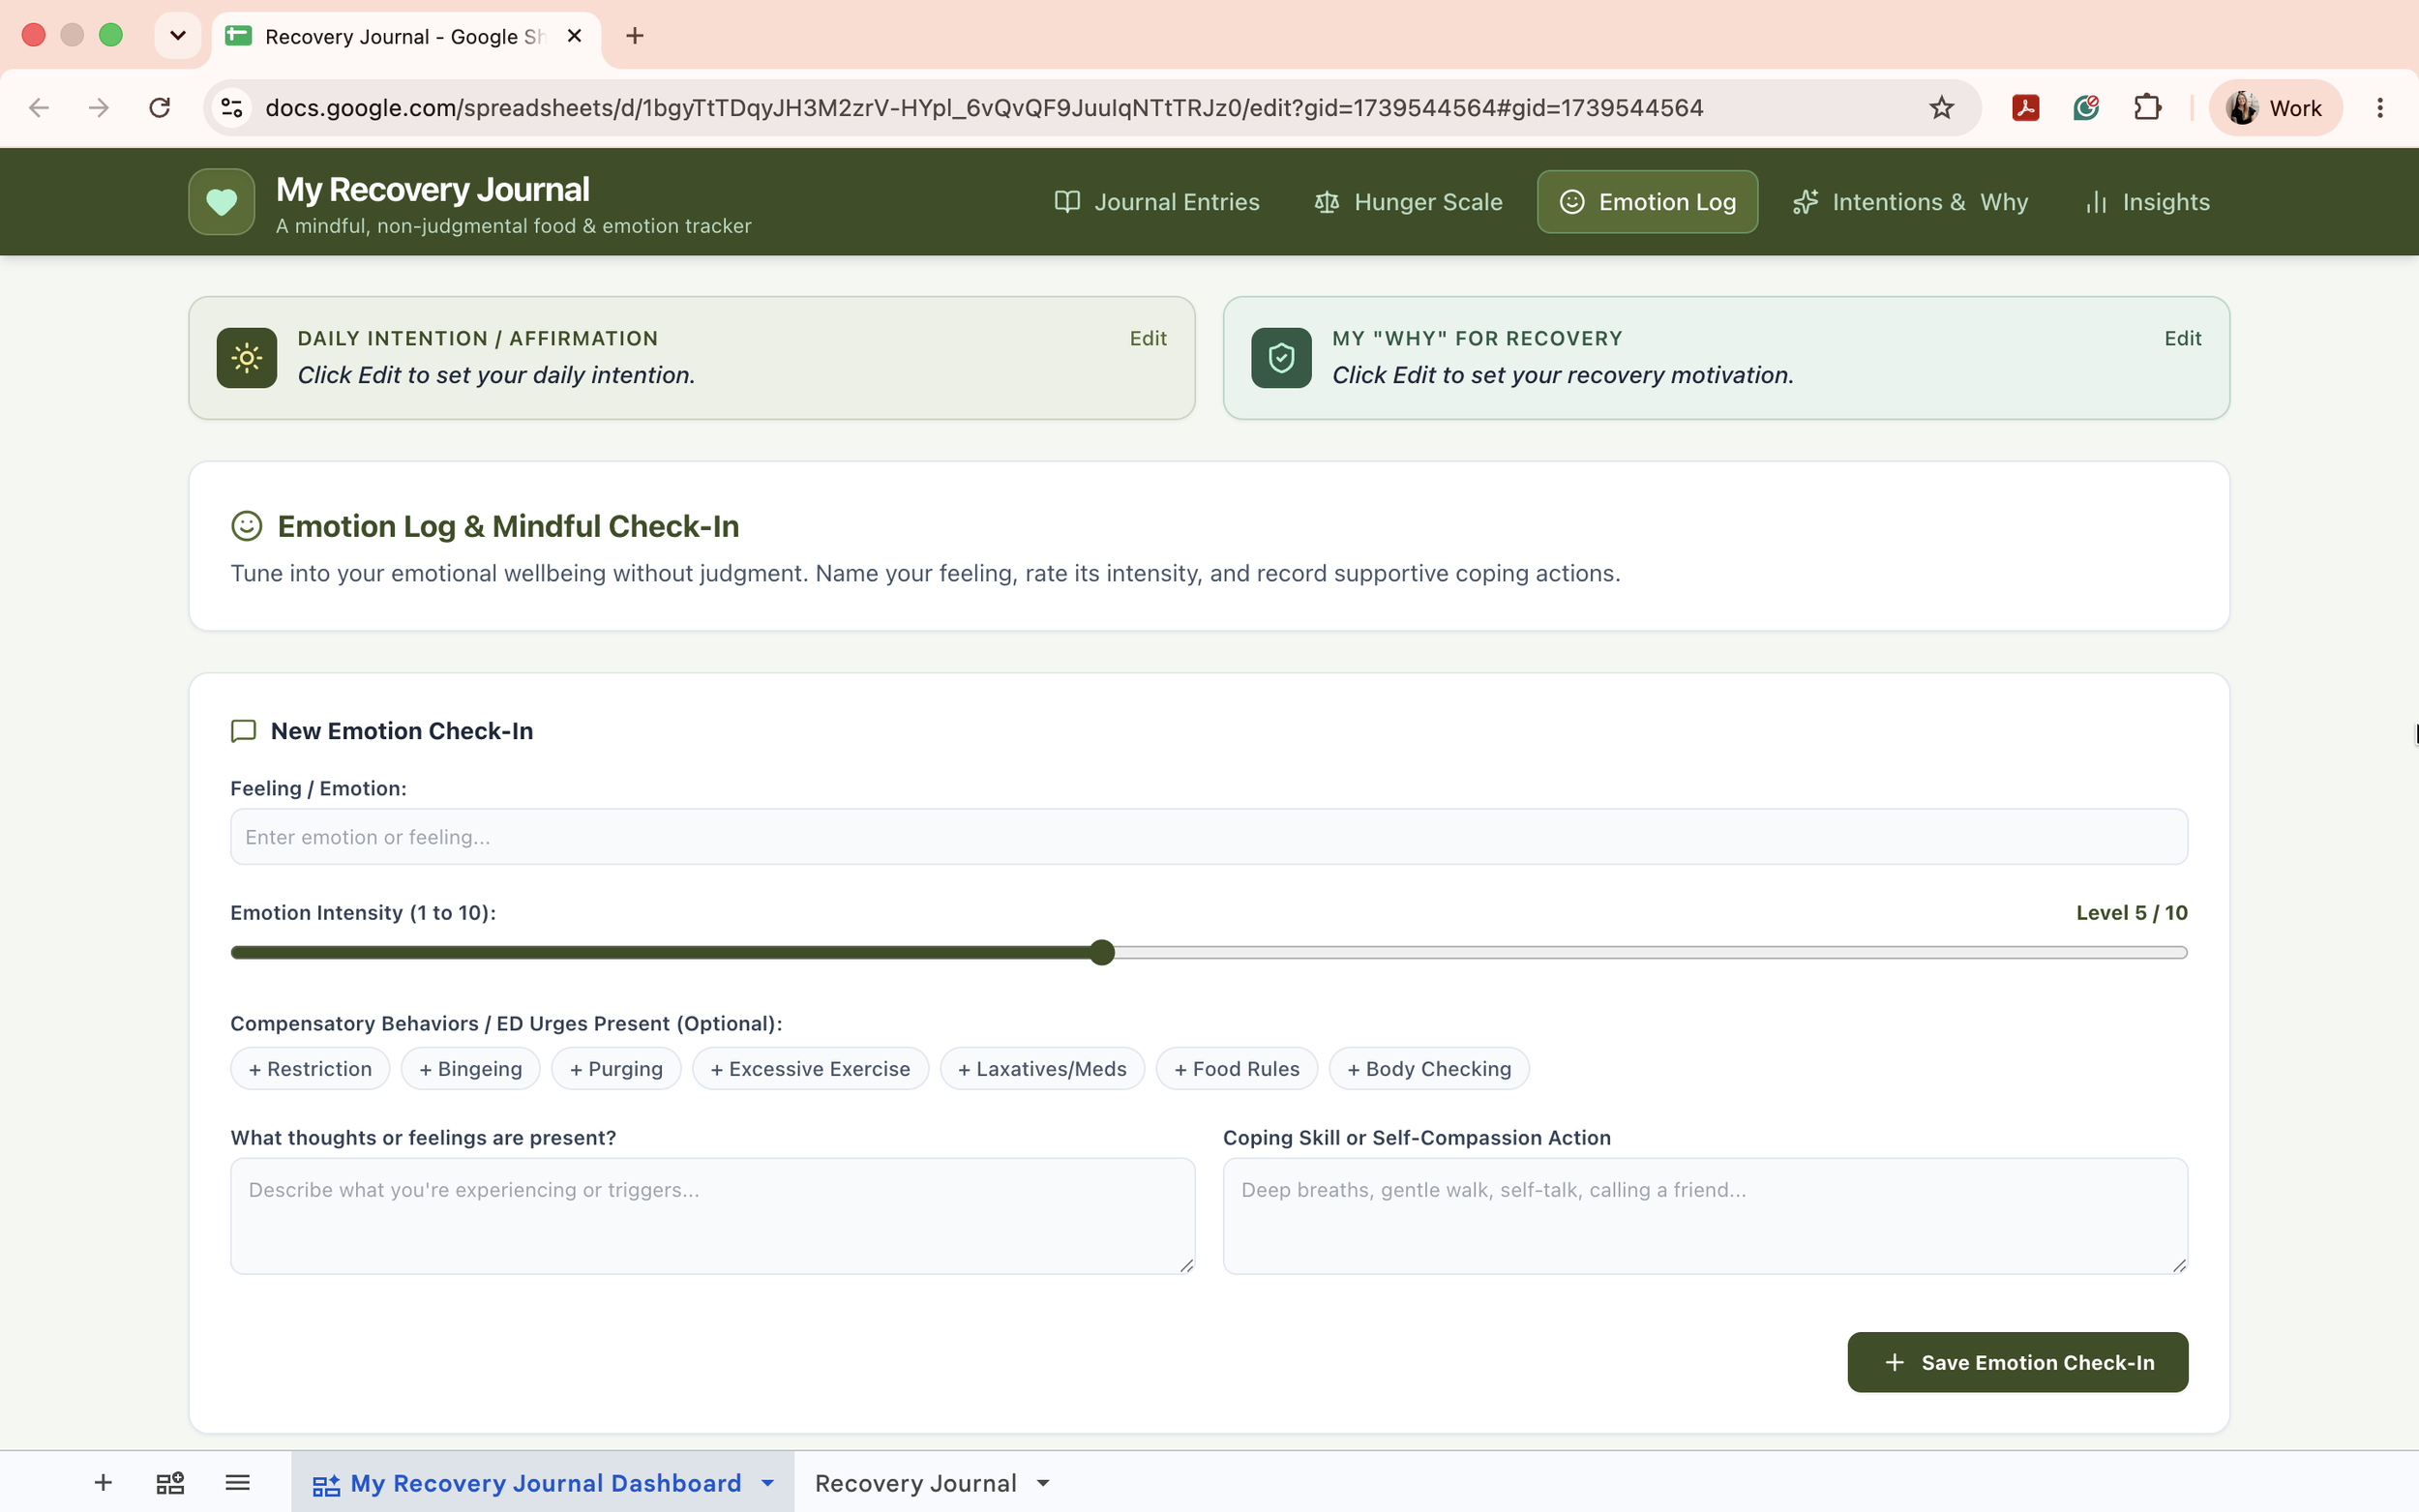The height and width of the screenshot is (1512, 2419).
Task: Open Chrome's three-dot menu
Action: (x=2380, y=108)
